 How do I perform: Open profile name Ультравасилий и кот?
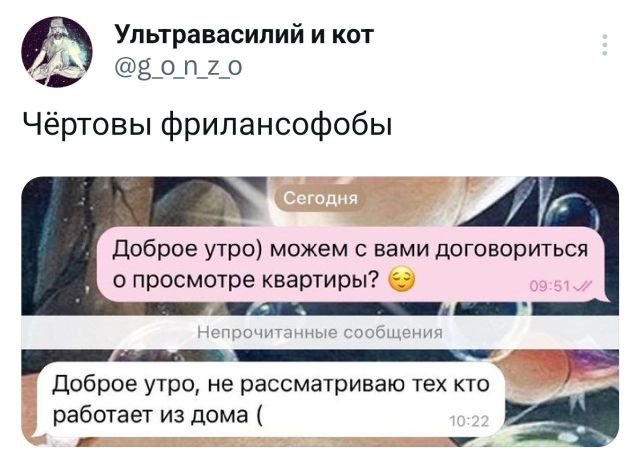(x=244, y=34)
